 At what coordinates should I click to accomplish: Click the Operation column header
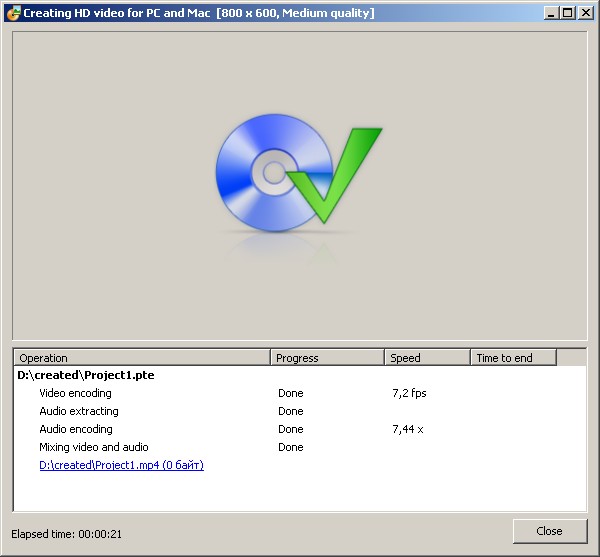(142, 358)
